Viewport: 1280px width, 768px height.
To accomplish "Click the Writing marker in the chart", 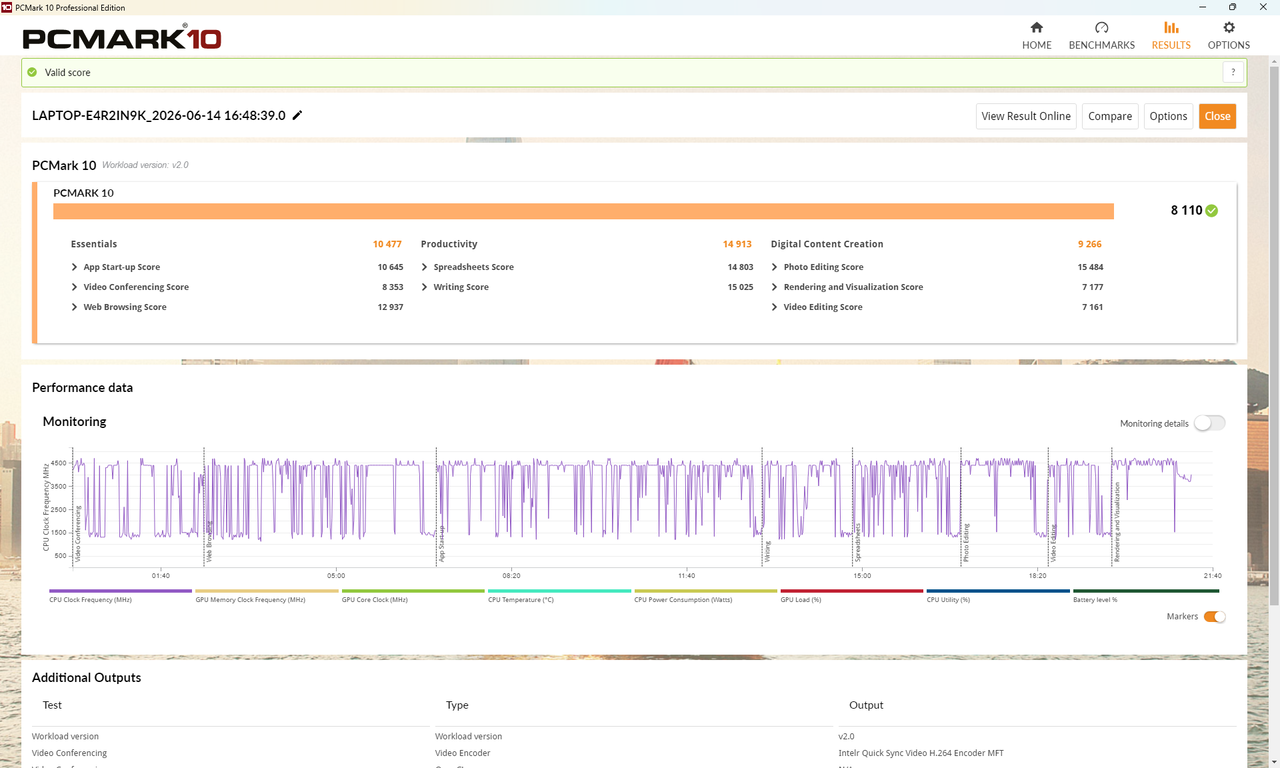I will (767, 552).
